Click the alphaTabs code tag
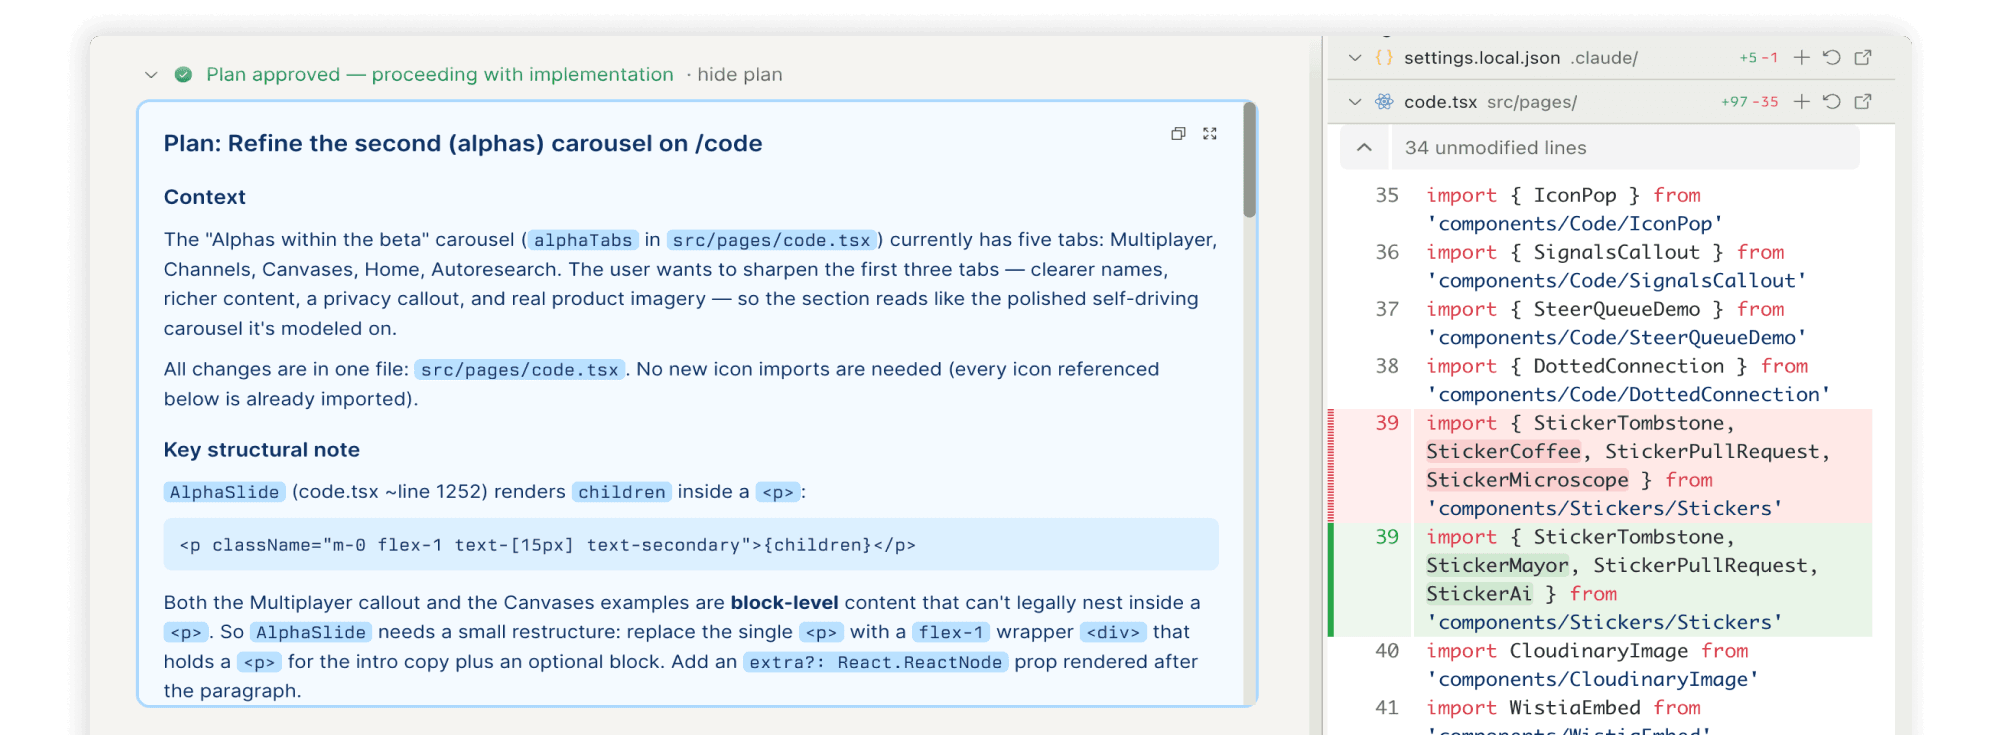Image resolution: width=2001 pixels, height=735 pixels. [583, 240]
